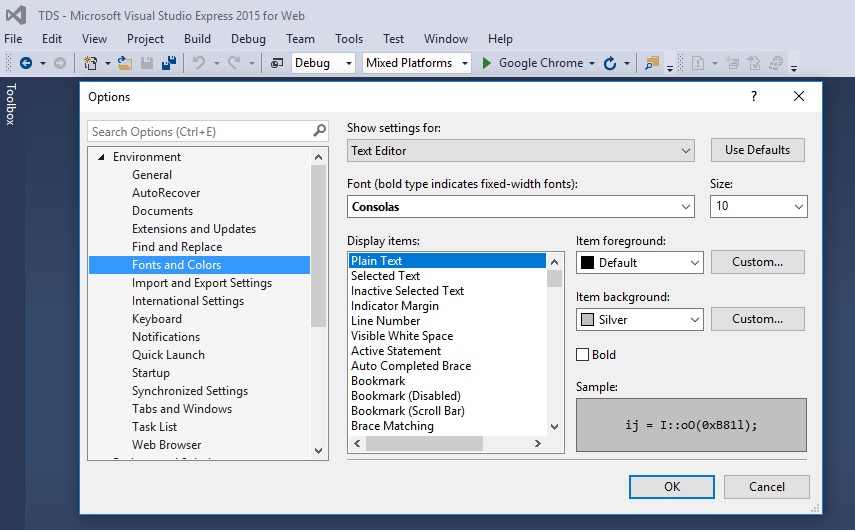The image size is (855, 530).
Task: Open the Edit menu
Action: point(52,39)
